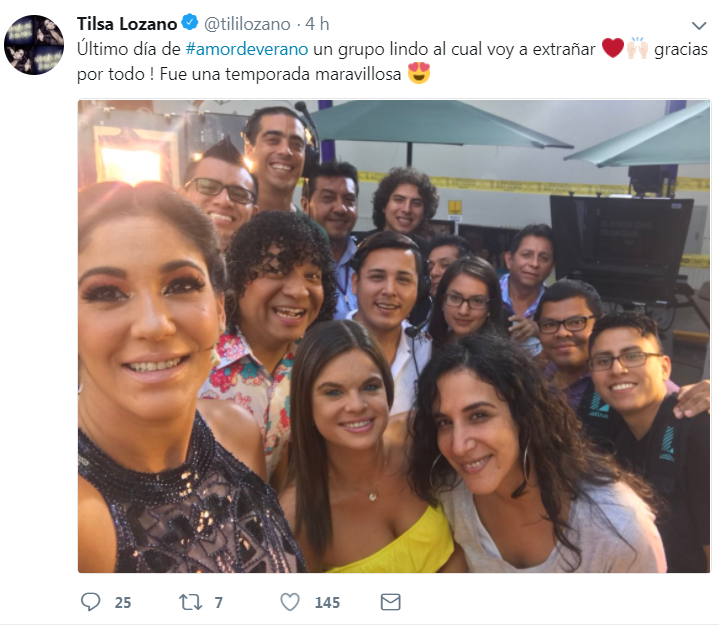Open the attached group selfie photo
The height and width of the screenshot is (628, 719).
pos(394,336)
